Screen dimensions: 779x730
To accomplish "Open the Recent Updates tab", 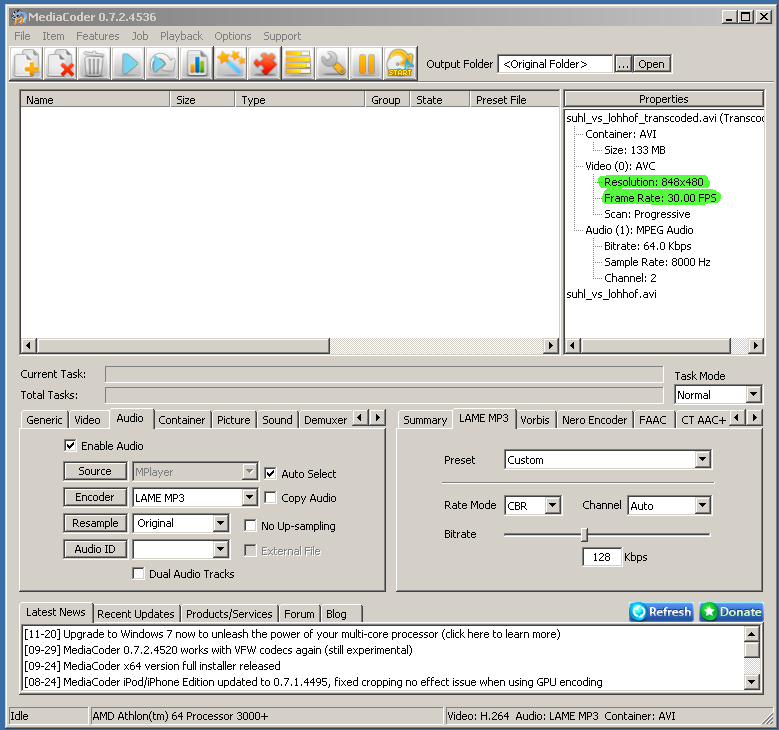I will [x=136, y=614].
